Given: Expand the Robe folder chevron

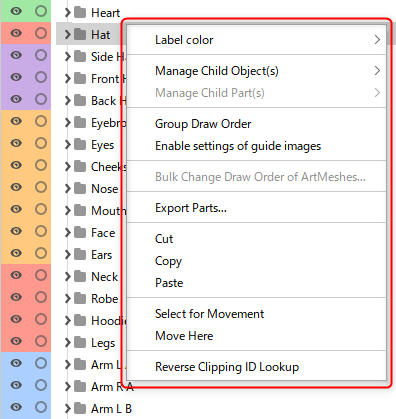Looking at the screenshot, I should pos(68,298).
